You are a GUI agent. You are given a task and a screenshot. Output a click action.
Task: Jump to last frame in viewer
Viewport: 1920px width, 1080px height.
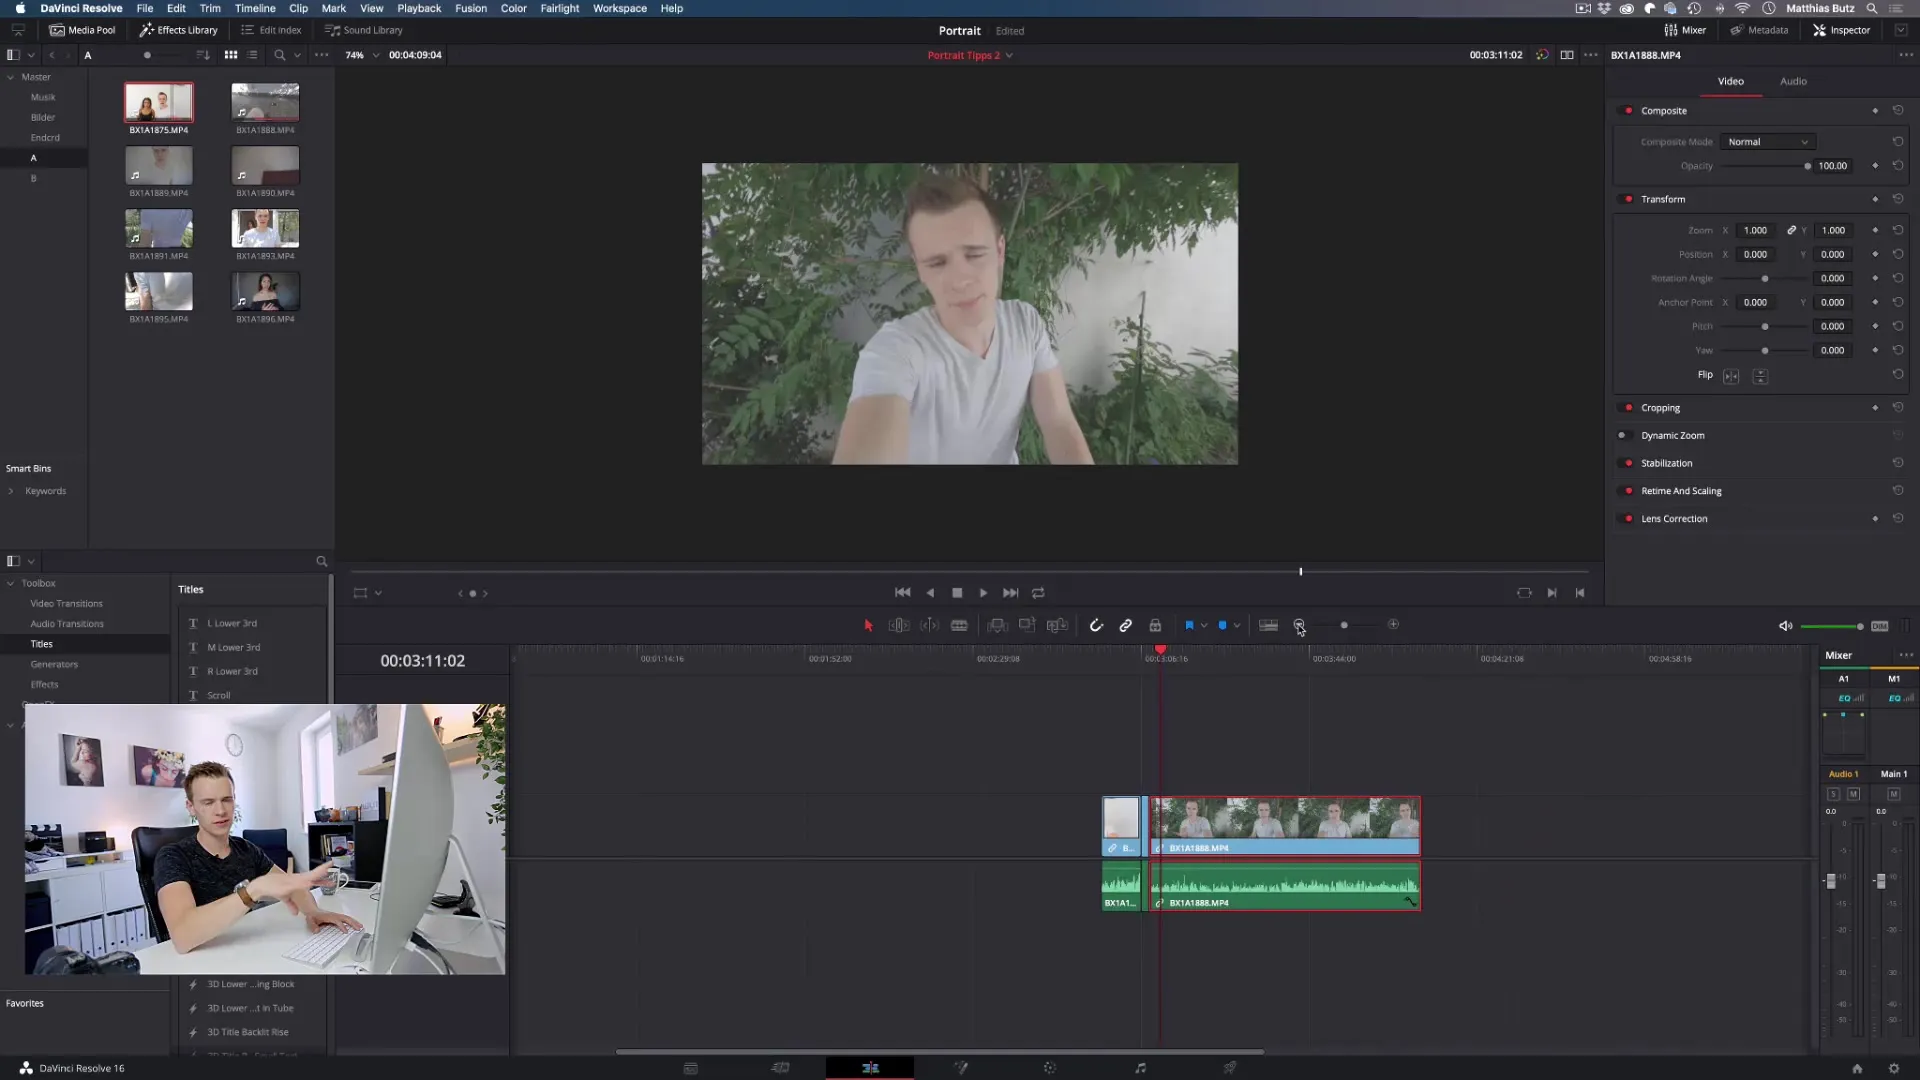pyautogui.click(x=1010, y=593)
